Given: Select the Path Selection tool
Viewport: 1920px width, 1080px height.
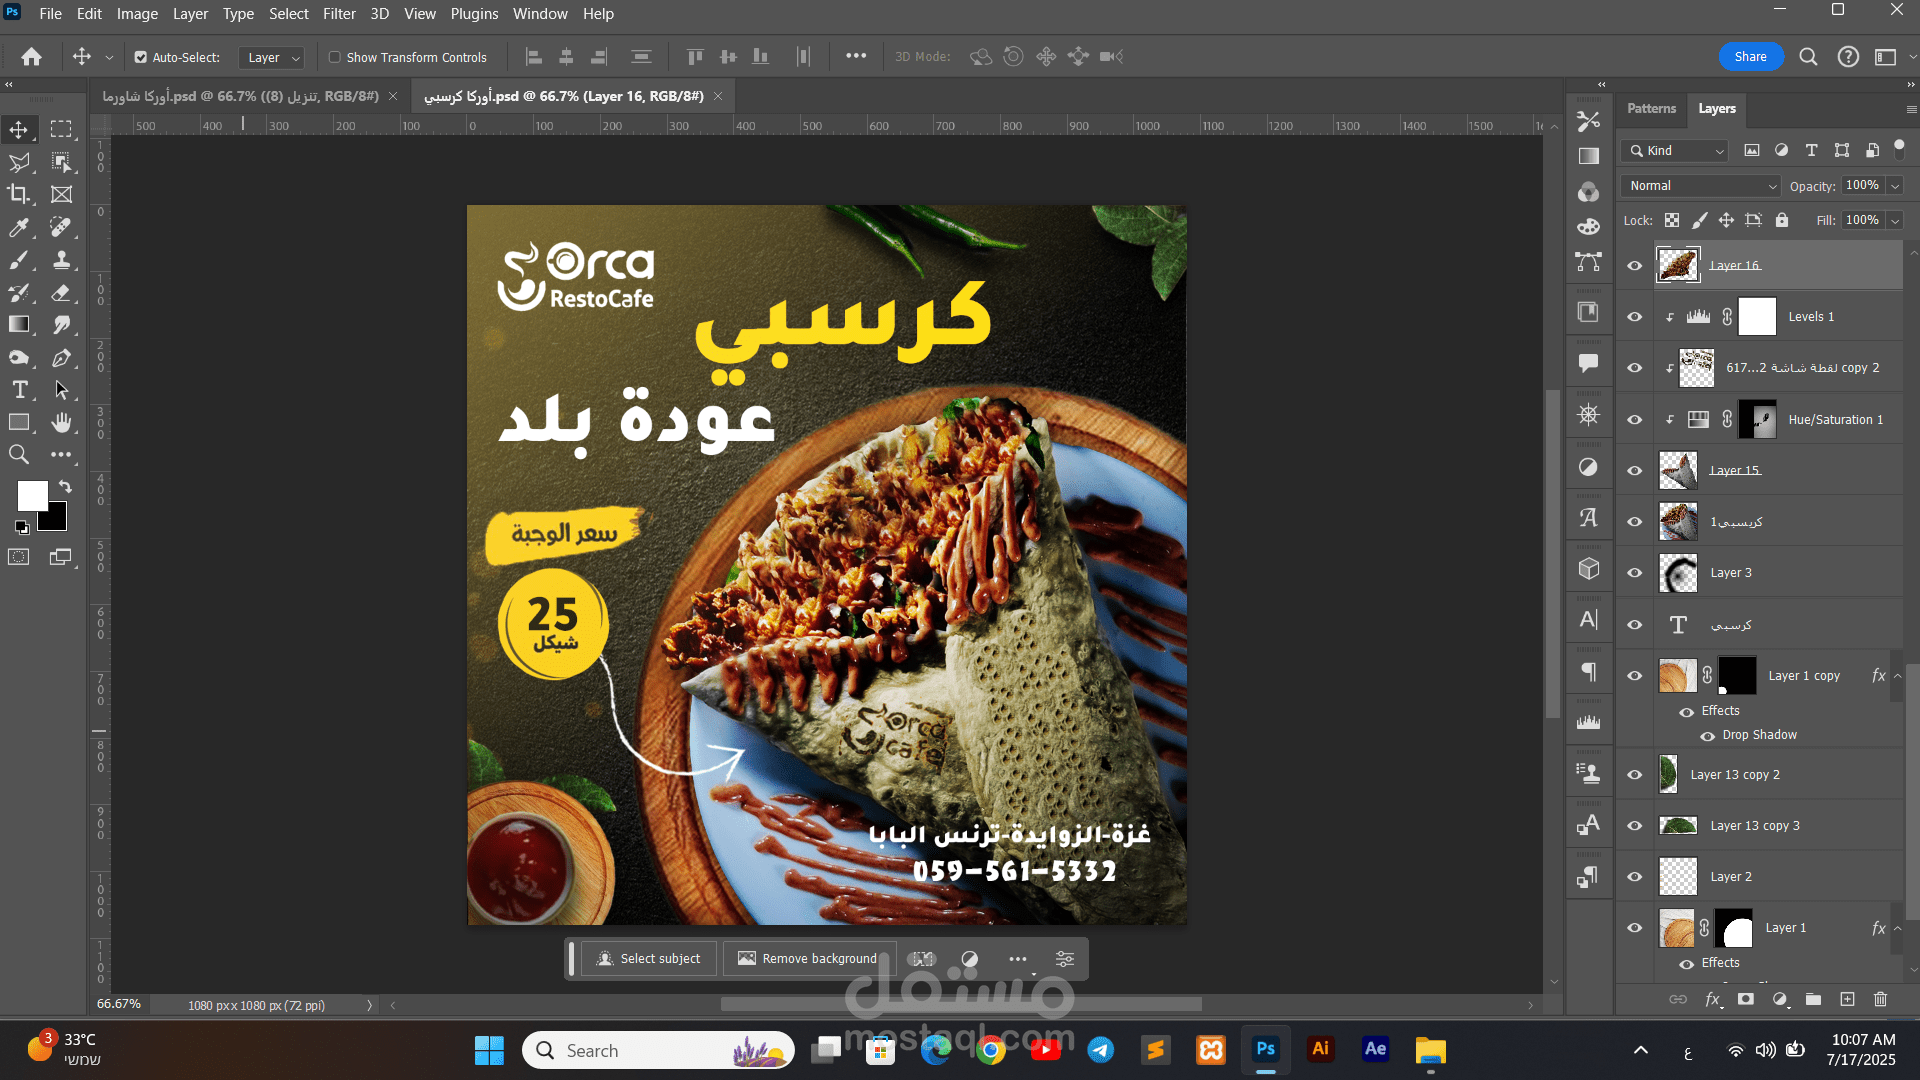Looking at the screenshot, I should 62,390.
